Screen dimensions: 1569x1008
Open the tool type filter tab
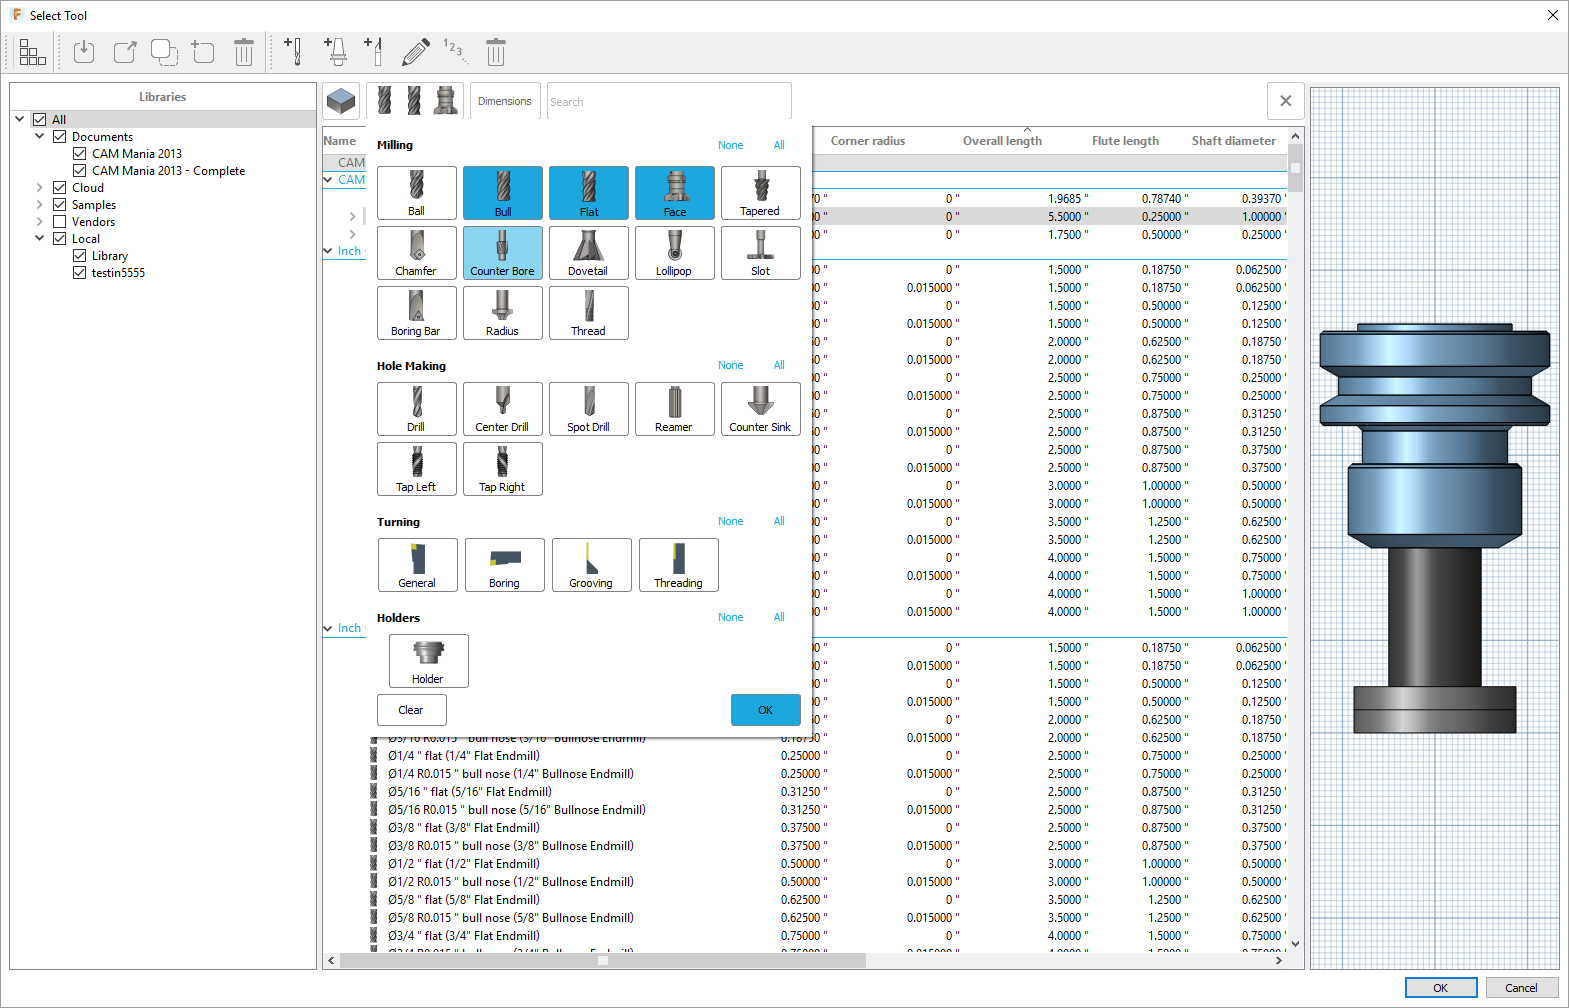tap(415, 101)
